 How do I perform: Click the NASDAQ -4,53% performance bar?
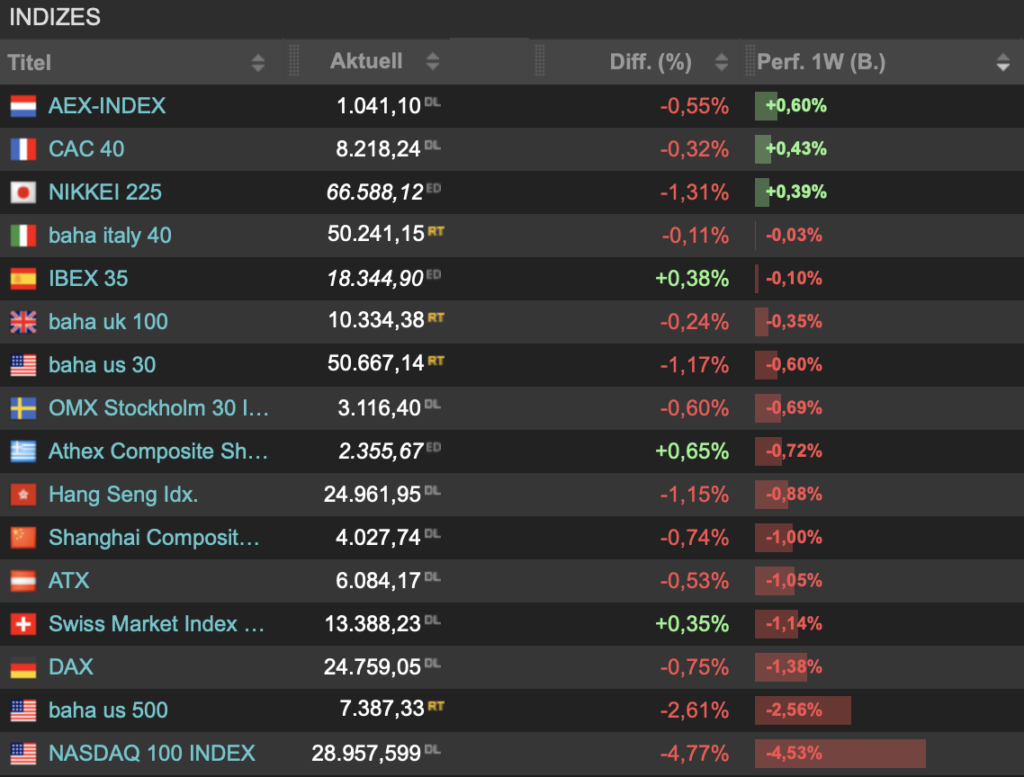coord(840,753)
